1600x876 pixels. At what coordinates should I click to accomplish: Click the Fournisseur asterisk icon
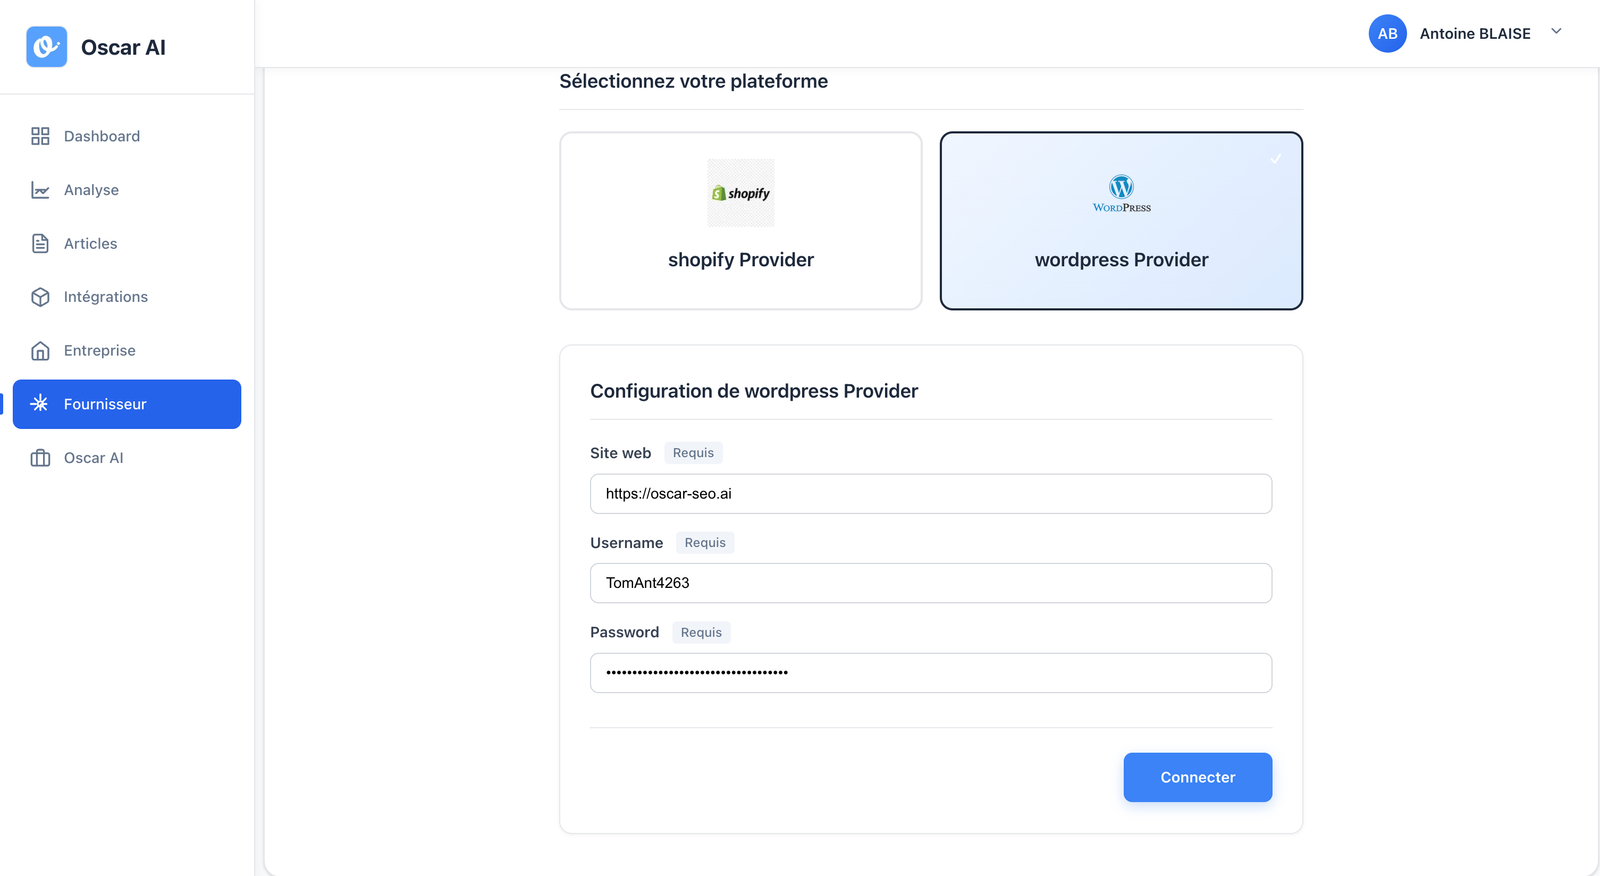pos(40,404)
